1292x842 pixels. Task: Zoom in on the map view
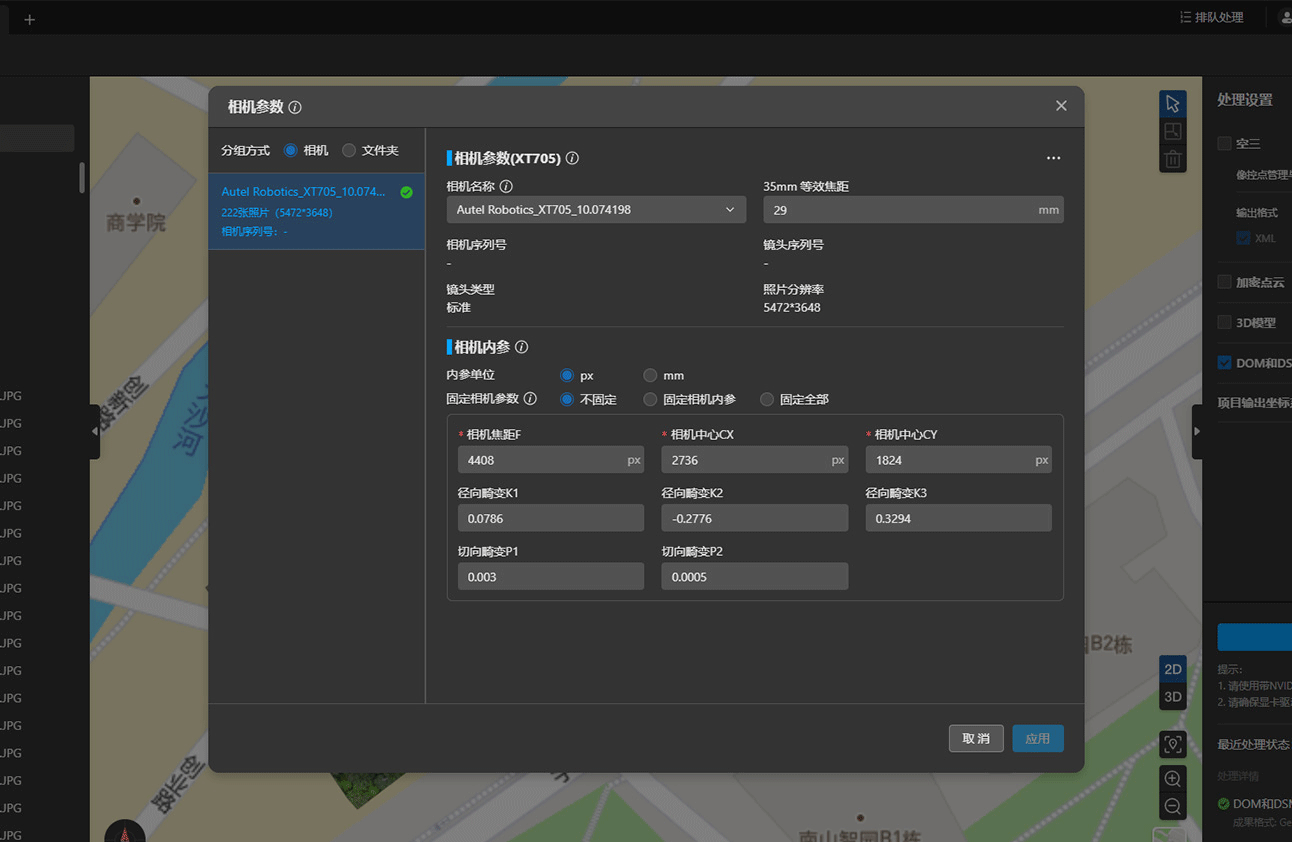(x=1173, y=779)
